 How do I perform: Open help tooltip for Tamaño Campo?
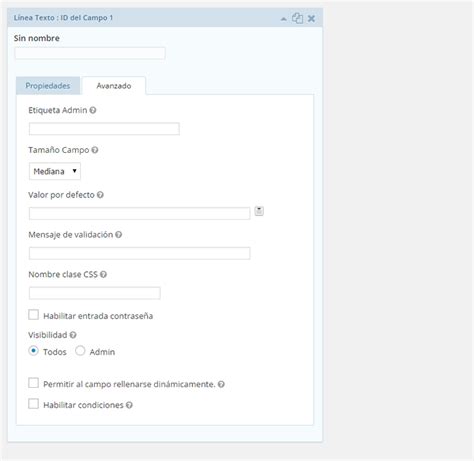click(95, 150)
